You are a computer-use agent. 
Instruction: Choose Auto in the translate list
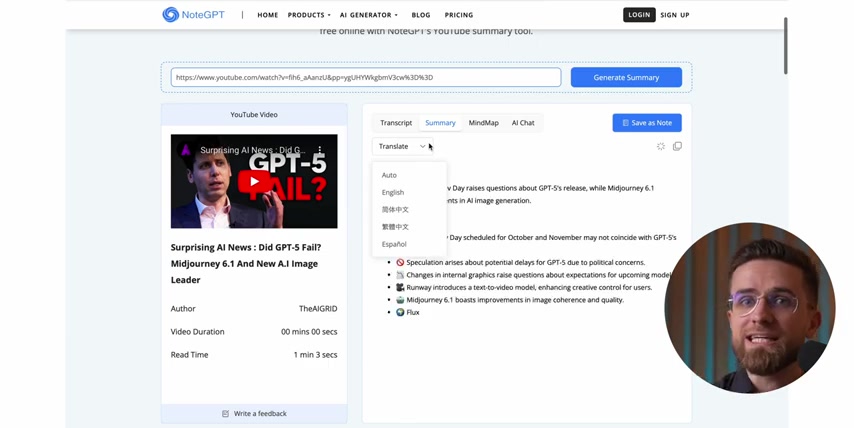click(389, 175)
